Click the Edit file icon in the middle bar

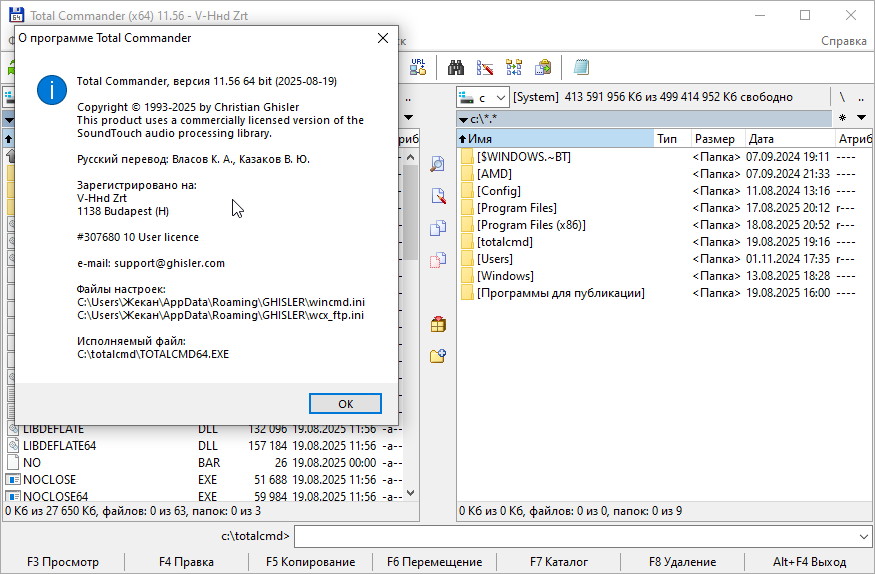pos(438,196)
